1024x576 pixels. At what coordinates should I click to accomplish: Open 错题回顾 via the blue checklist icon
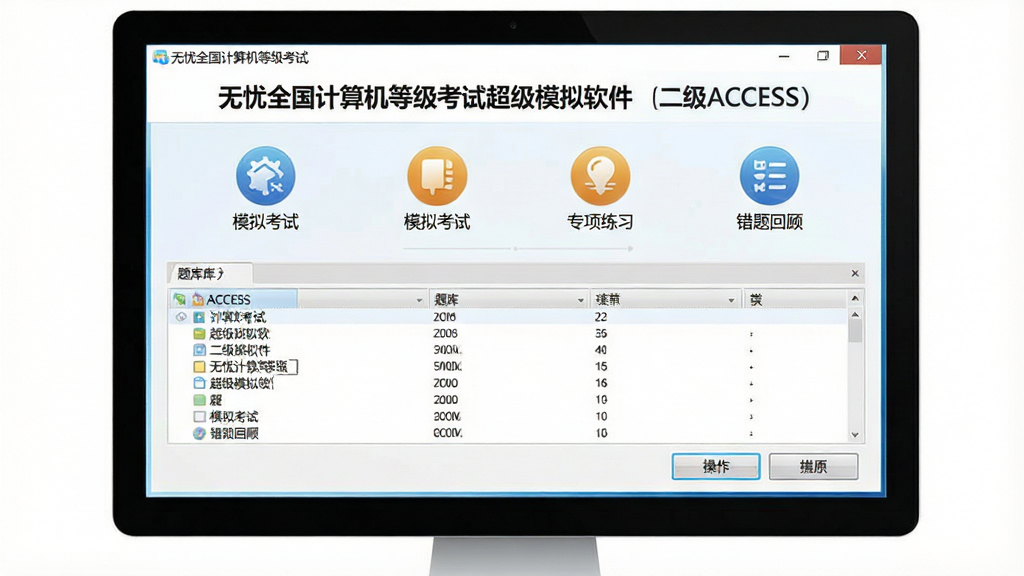pos(769,176)
